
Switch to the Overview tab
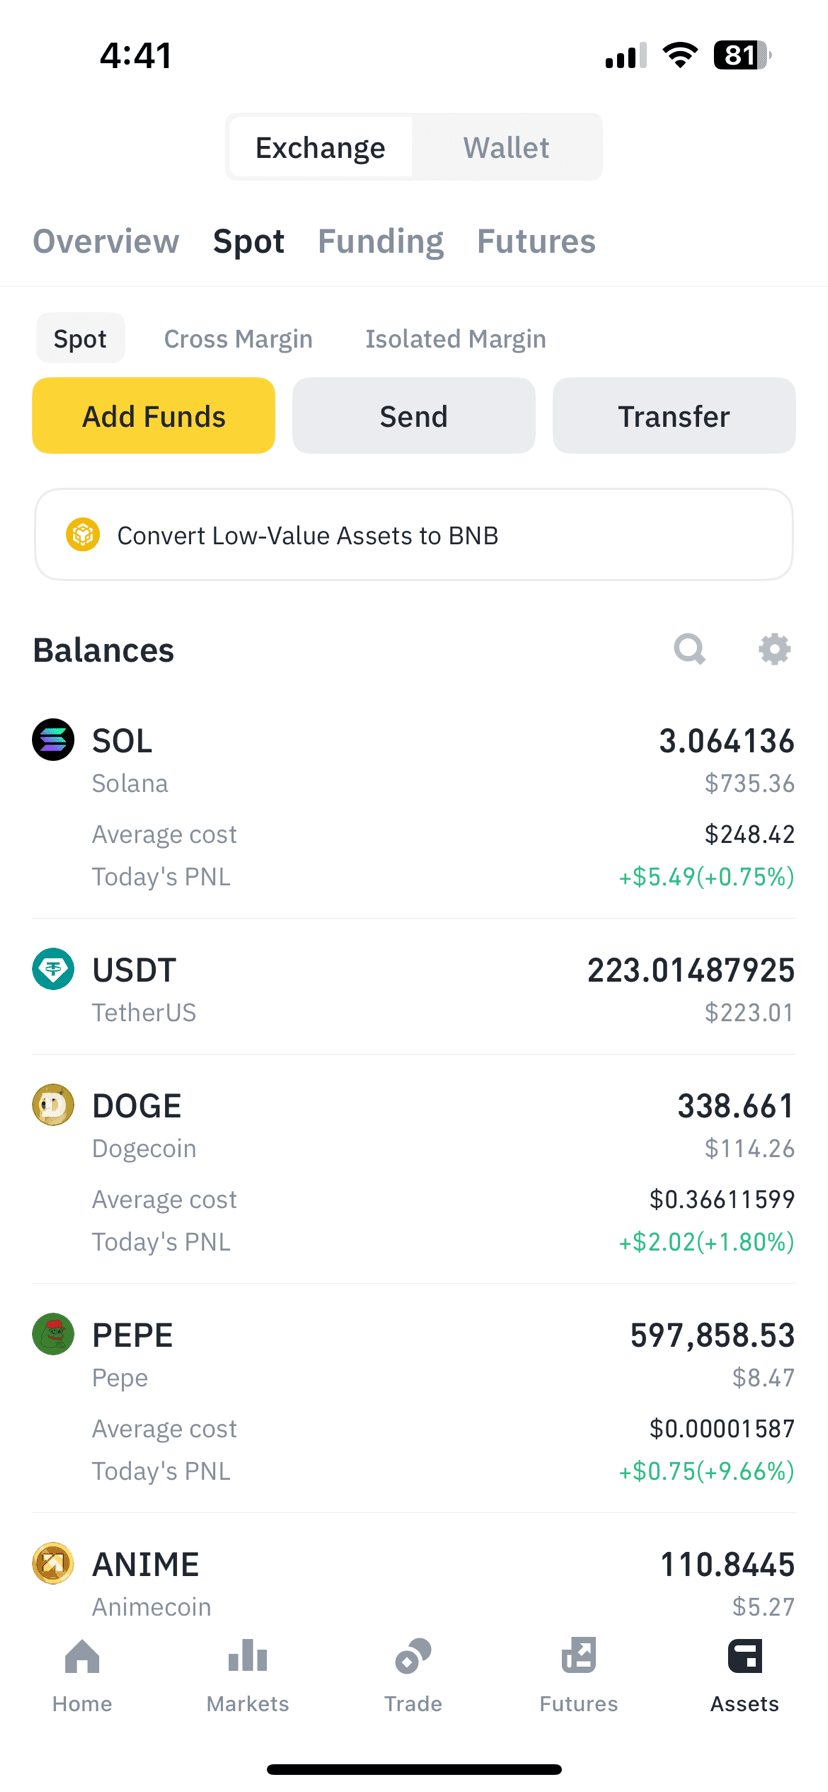pos(106,241)
